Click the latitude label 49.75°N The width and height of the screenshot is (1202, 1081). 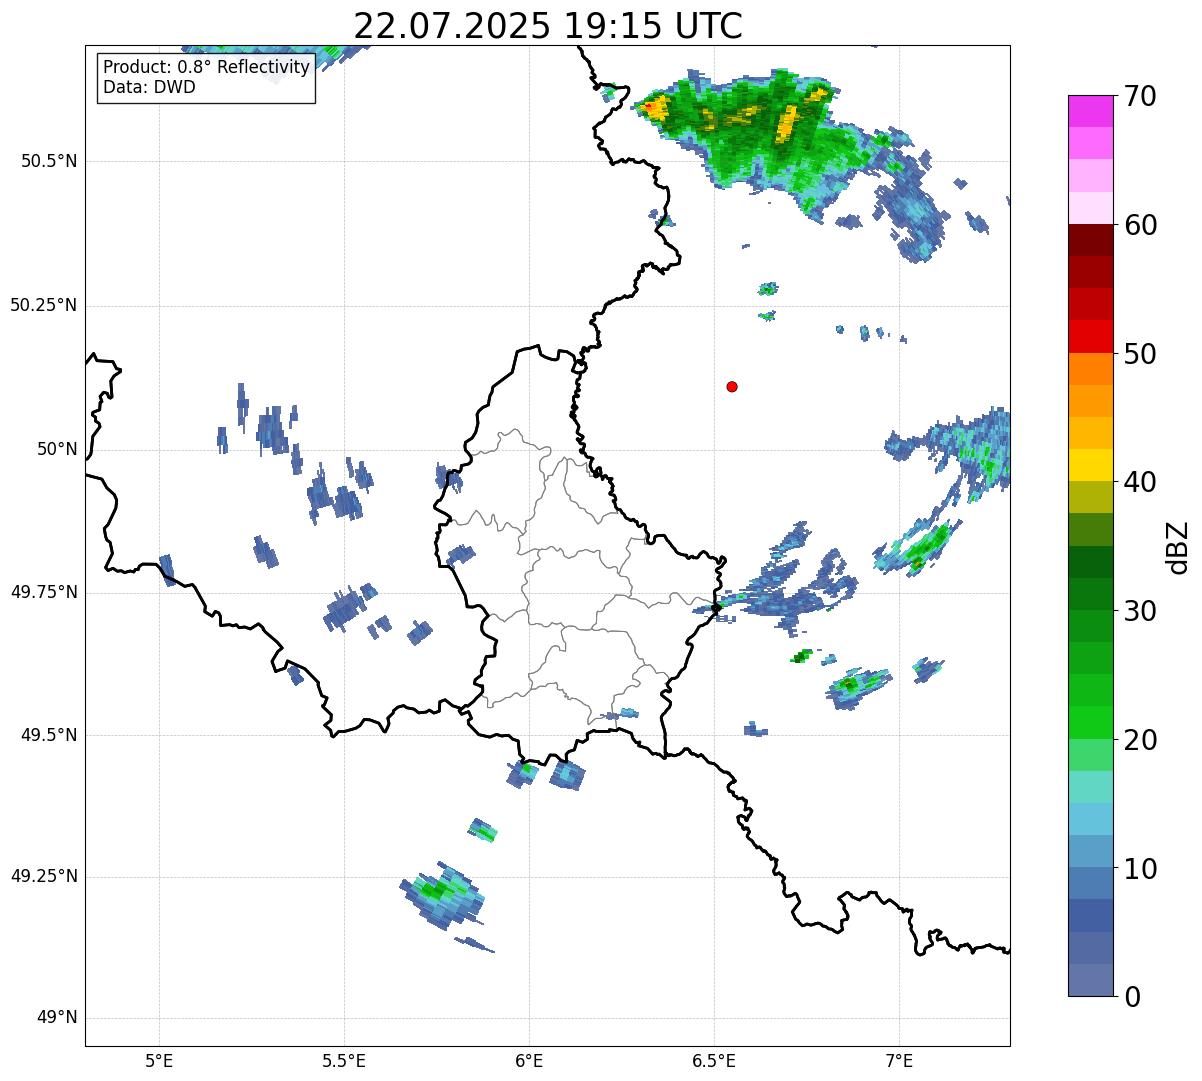pos(44,592)
